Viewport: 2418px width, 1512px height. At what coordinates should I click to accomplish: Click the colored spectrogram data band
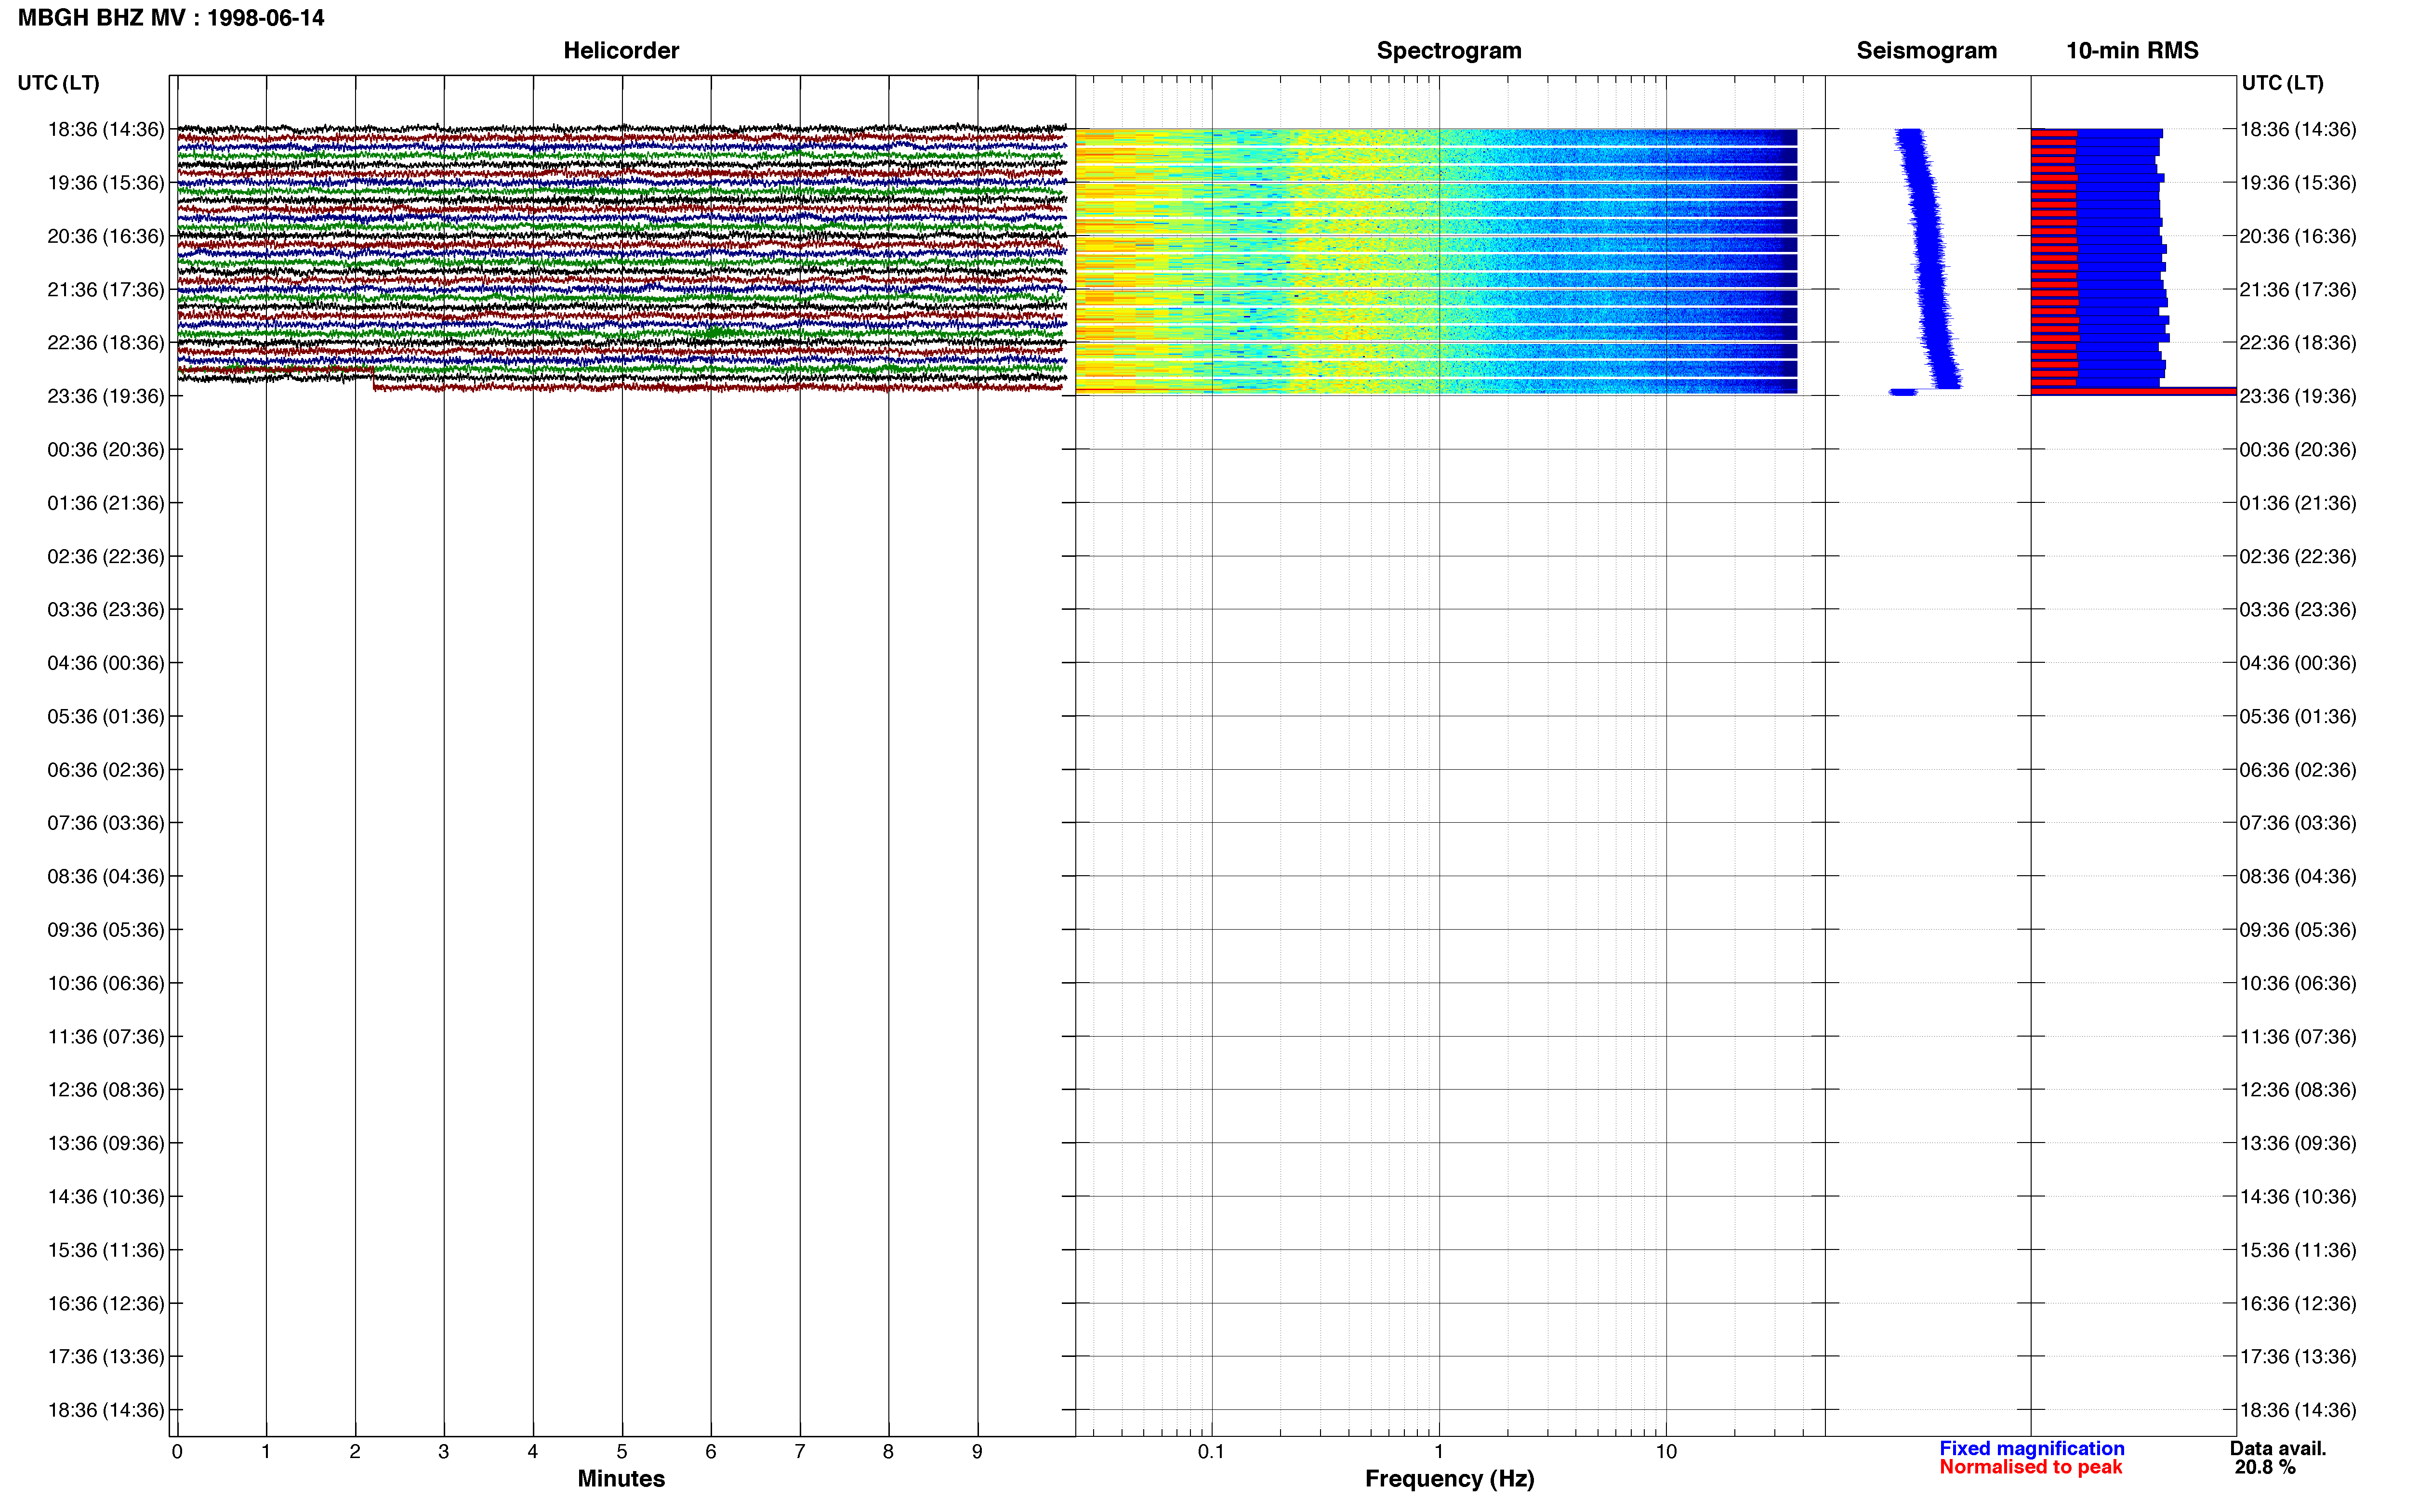[1436, 261]
